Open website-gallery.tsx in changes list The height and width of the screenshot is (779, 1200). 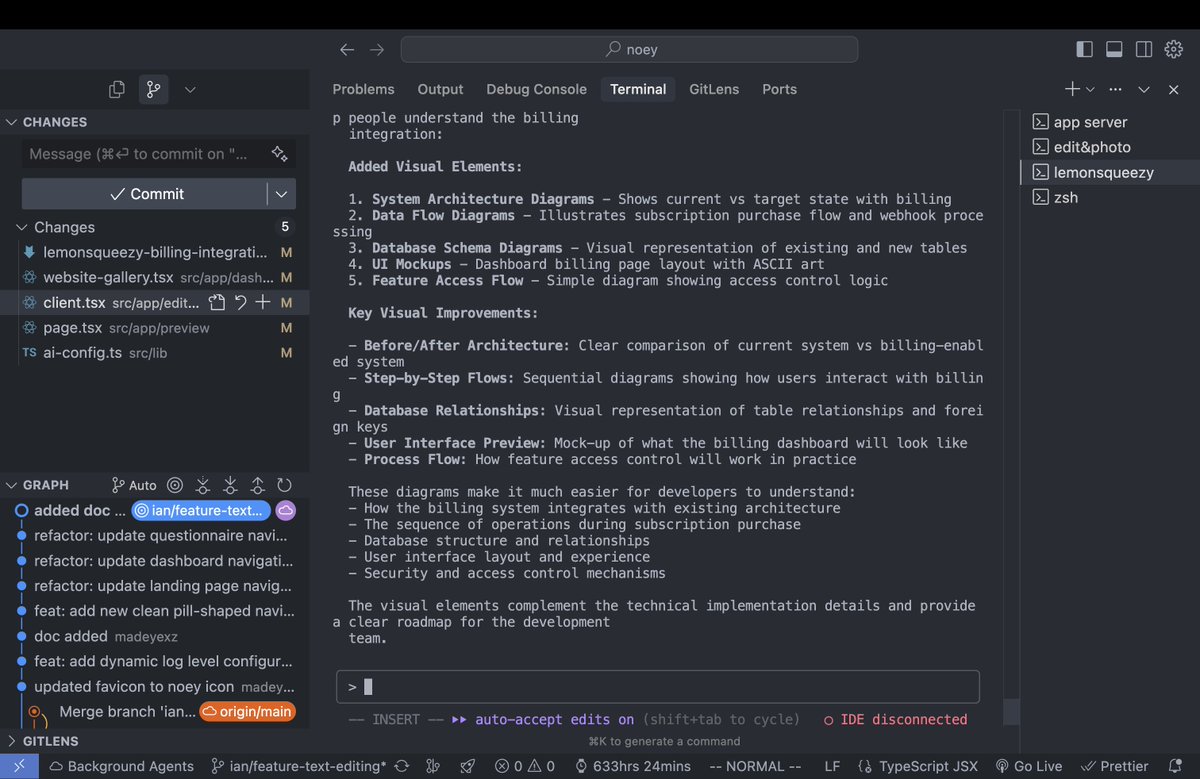(x=155, y=277)
